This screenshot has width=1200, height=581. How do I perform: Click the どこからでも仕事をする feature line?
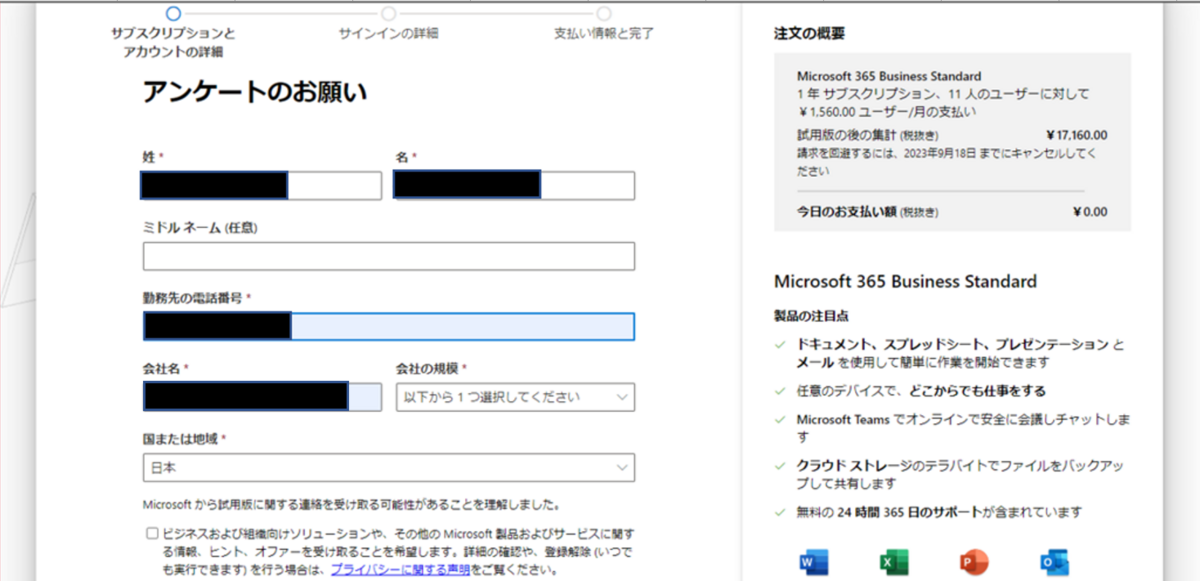click(x=921, y=391)
